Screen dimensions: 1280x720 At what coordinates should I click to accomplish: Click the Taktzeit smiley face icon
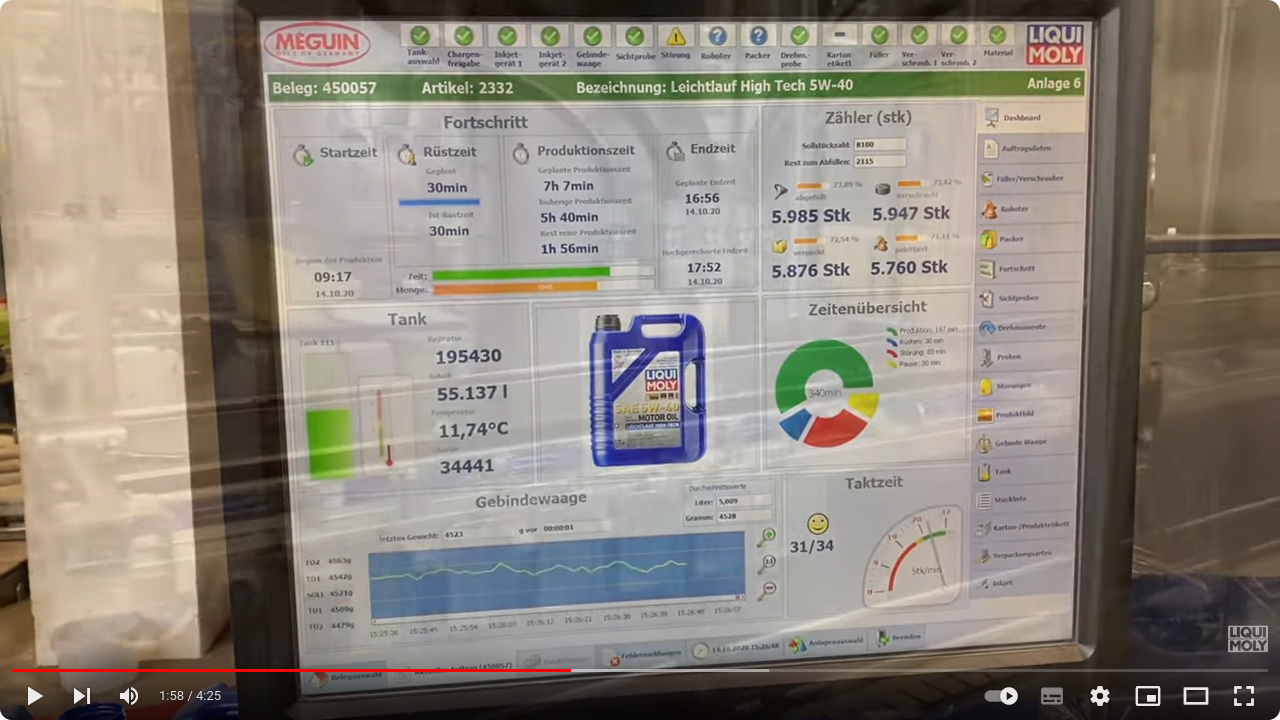coord(818,524)
